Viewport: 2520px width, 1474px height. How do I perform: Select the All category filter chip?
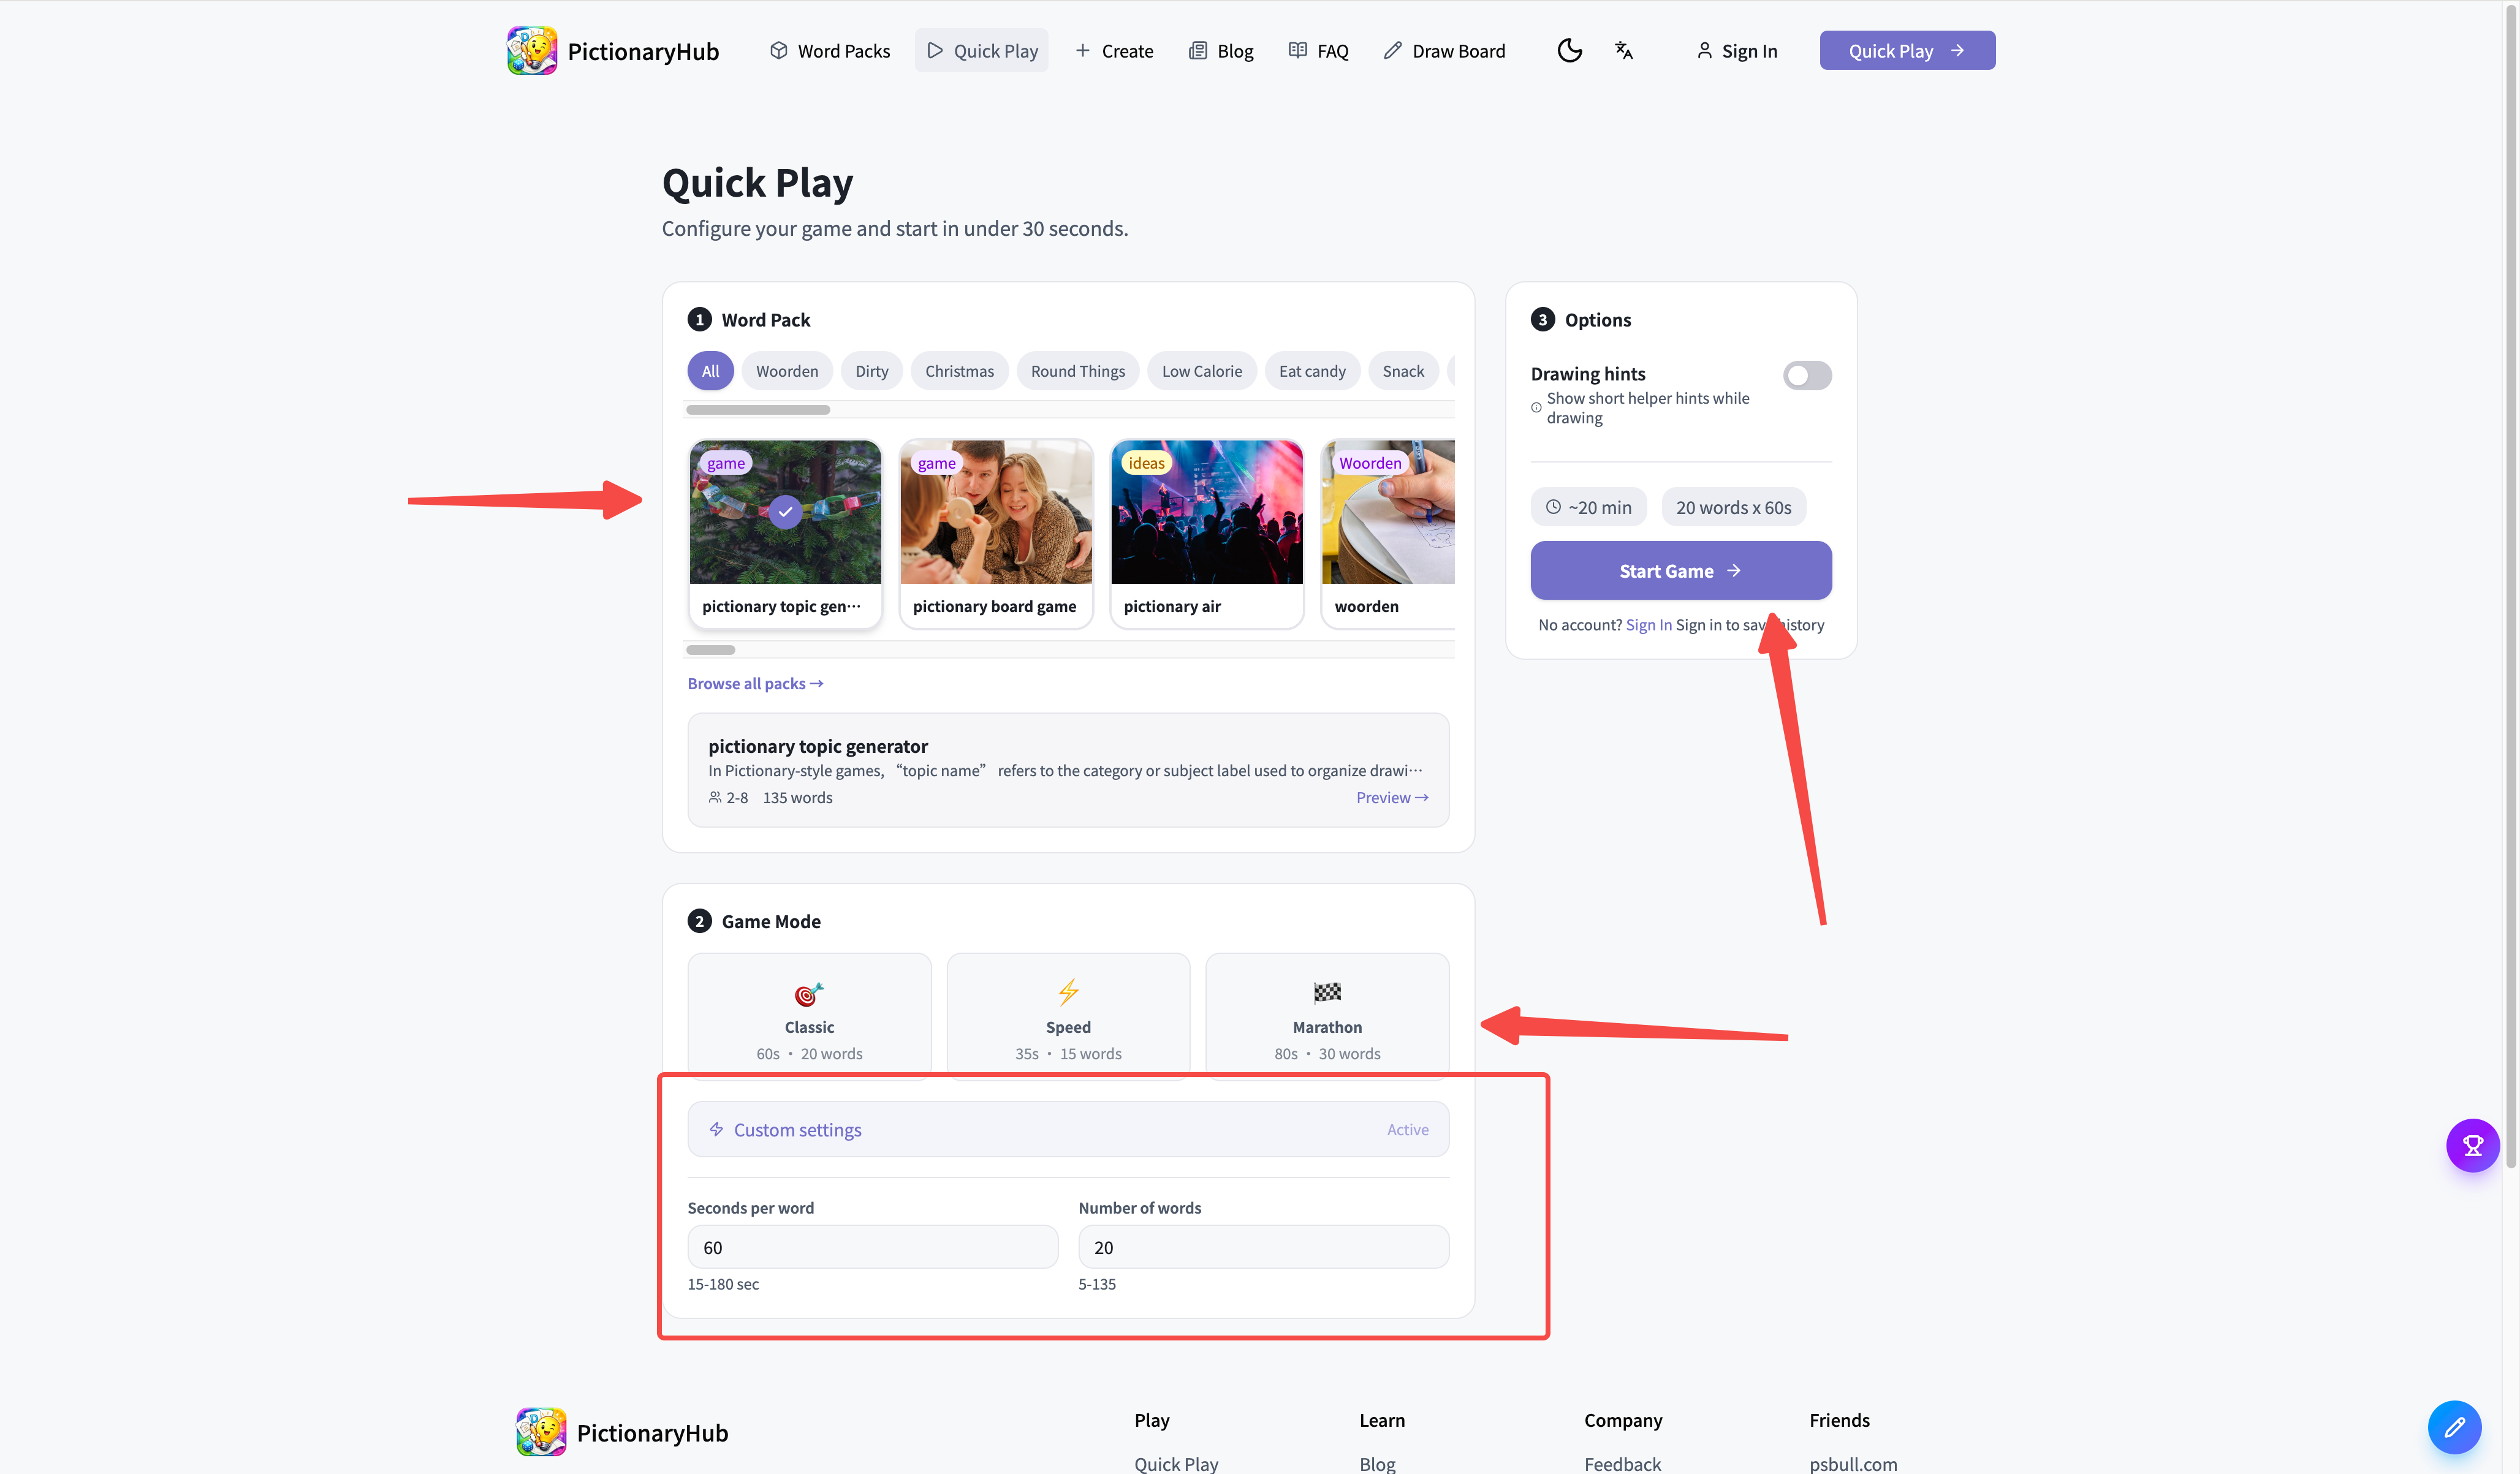coord(710,371)
